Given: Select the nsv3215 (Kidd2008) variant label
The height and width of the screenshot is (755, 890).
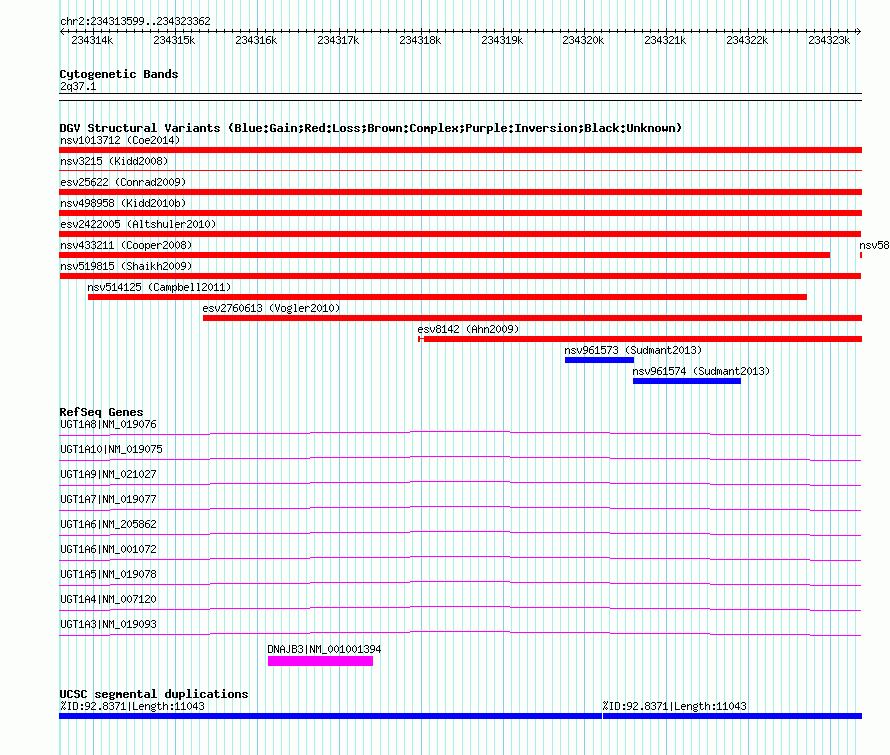Looking at the screenshot, I should click(x=114, y=161).
